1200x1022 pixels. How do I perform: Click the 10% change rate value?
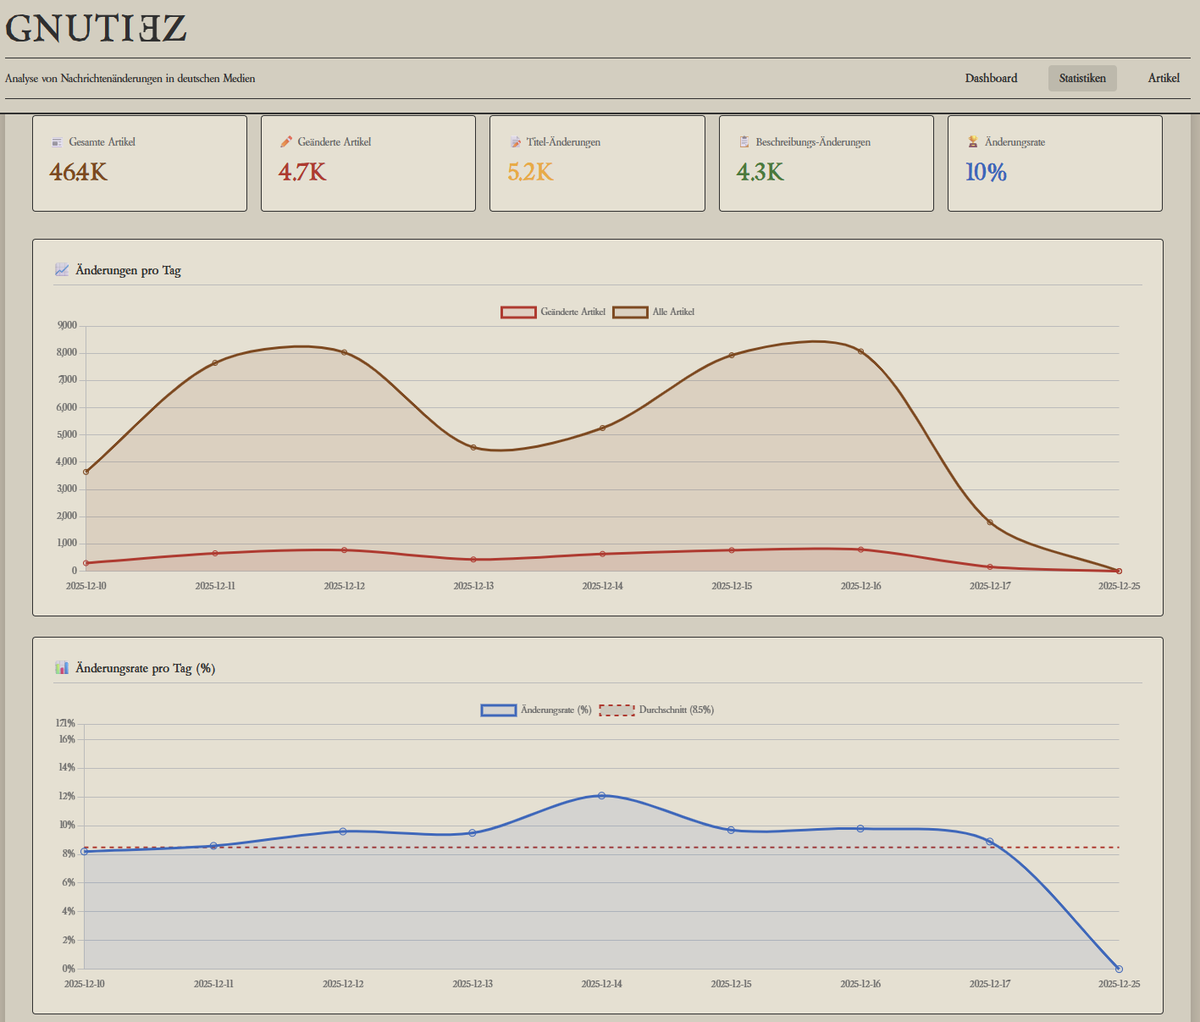coord(986,172)
